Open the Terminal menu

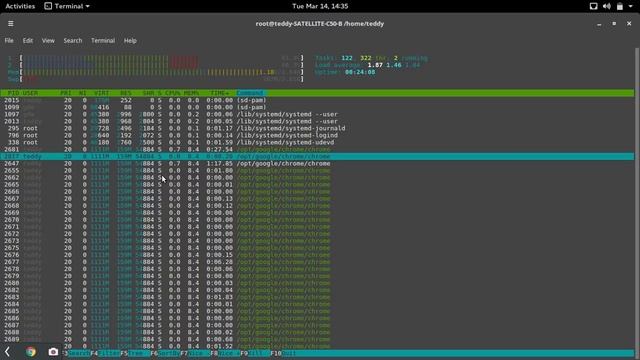tap(103, 40)
